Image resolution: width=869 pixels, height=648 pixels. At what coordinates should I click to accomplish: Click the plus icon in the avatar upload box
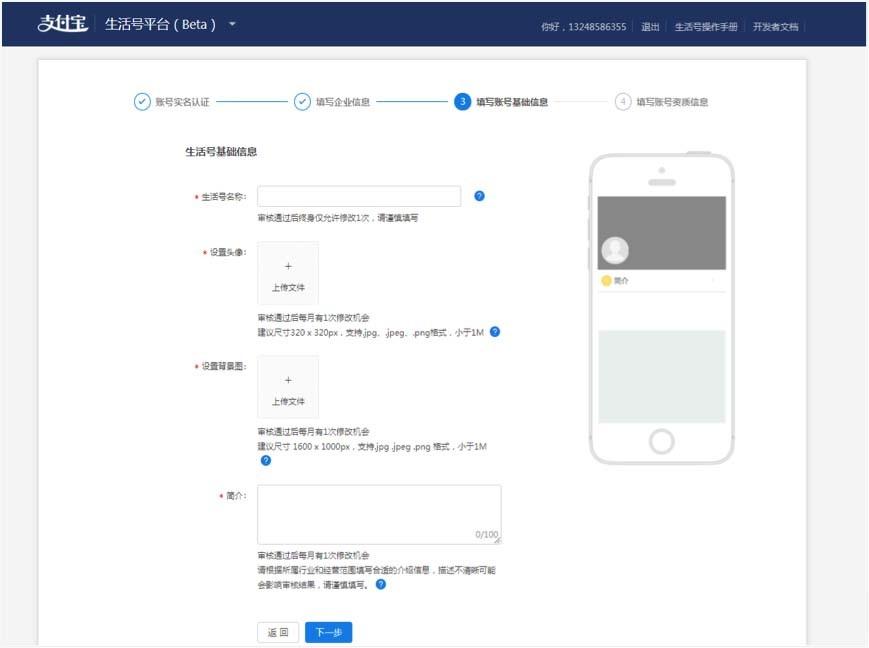pos(289,265)
